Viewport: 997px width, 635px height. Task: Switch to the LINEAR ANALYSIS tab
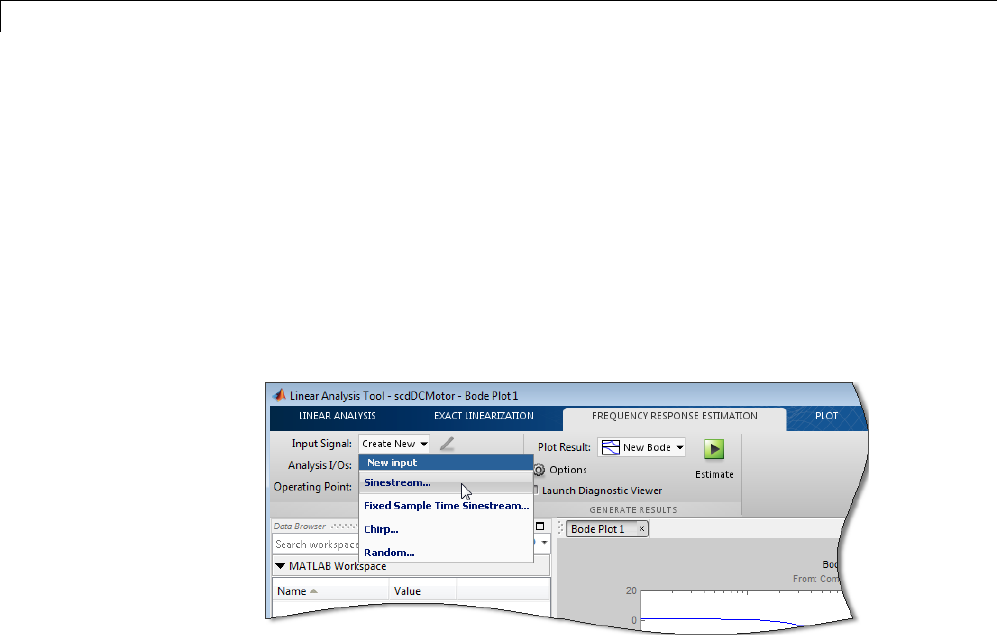coord(337,416)
